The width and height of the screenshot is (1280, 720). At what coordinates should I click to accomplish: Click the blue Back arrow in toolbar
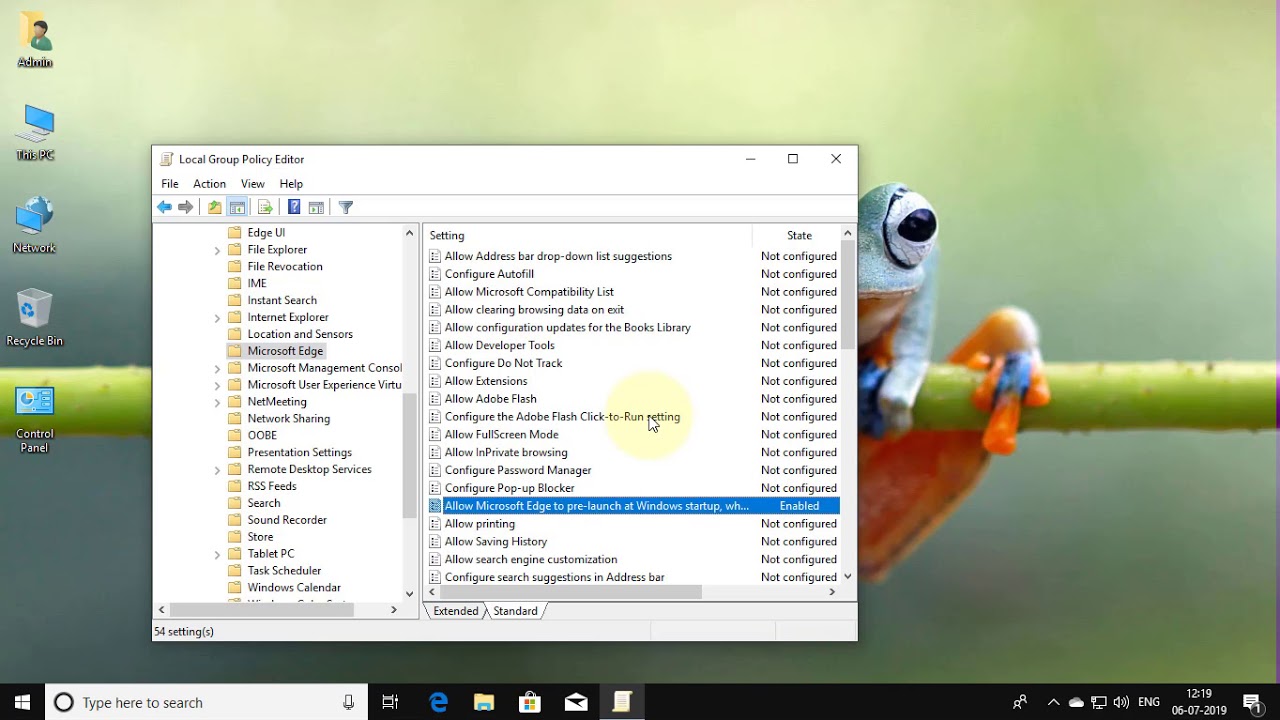click(x=164, y=207)
